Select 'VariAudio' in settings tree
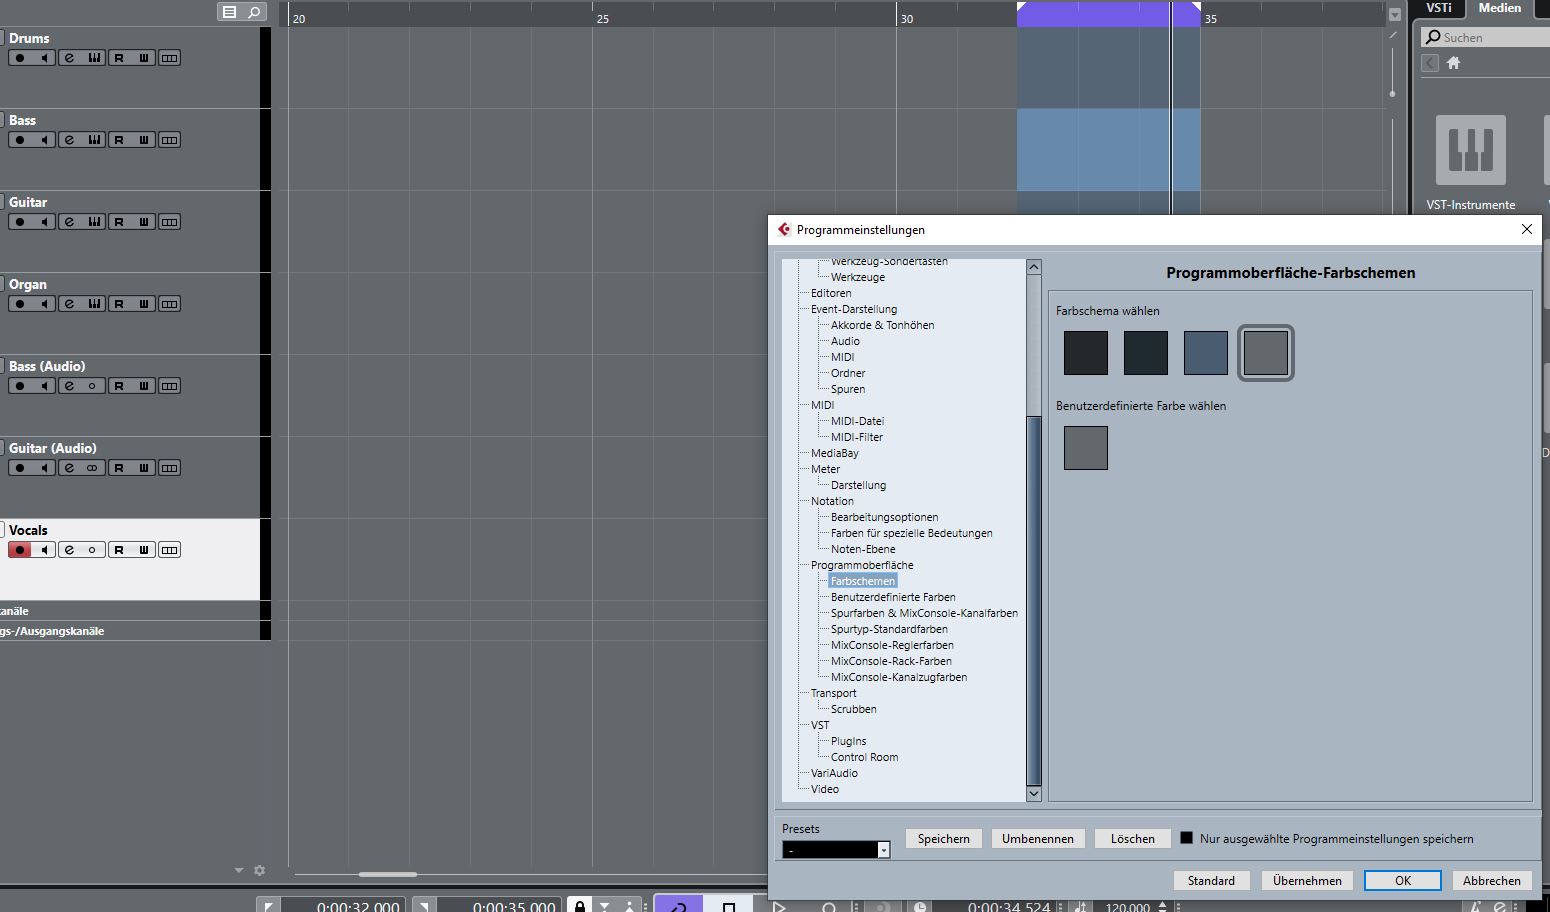1550x912 pixels. click(x=834, y=773)
